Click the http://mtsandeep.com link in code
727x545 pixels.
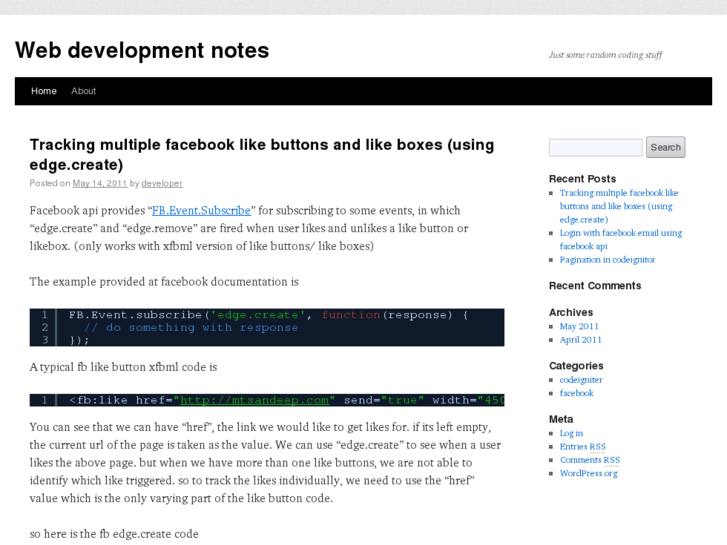coord(257,400)
